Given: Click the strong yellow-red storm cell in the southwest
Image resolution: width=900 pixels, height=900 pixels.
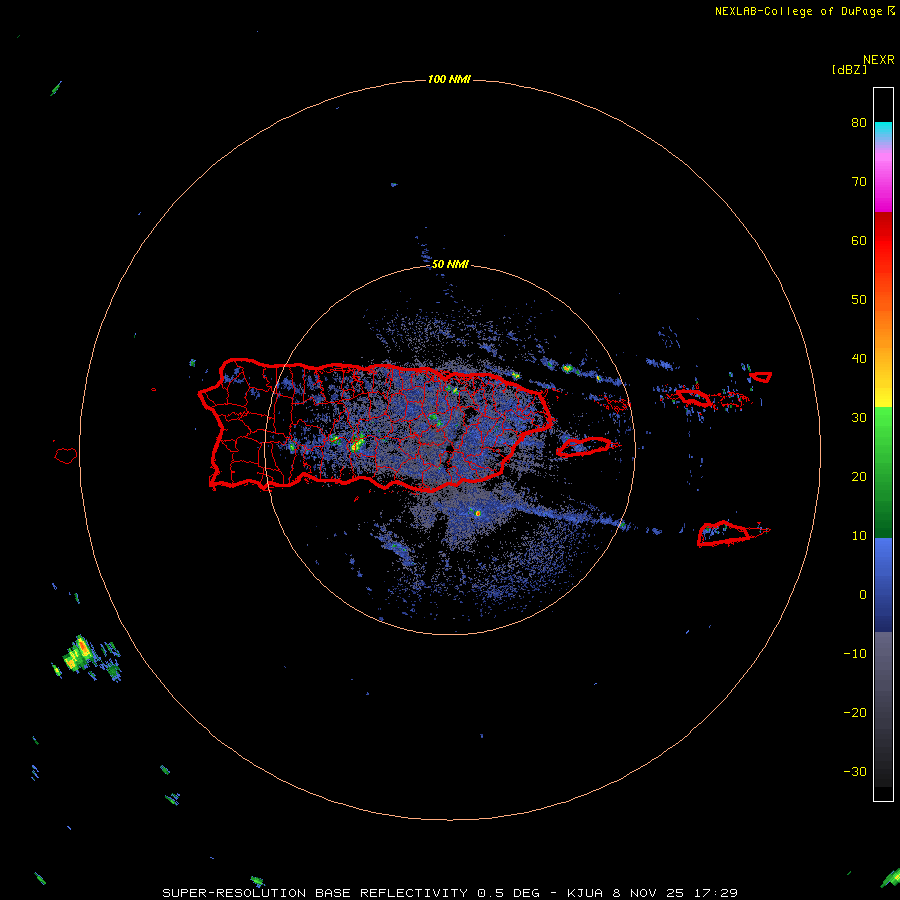Looking at the screenshot, I should click(x=77, y=654).
